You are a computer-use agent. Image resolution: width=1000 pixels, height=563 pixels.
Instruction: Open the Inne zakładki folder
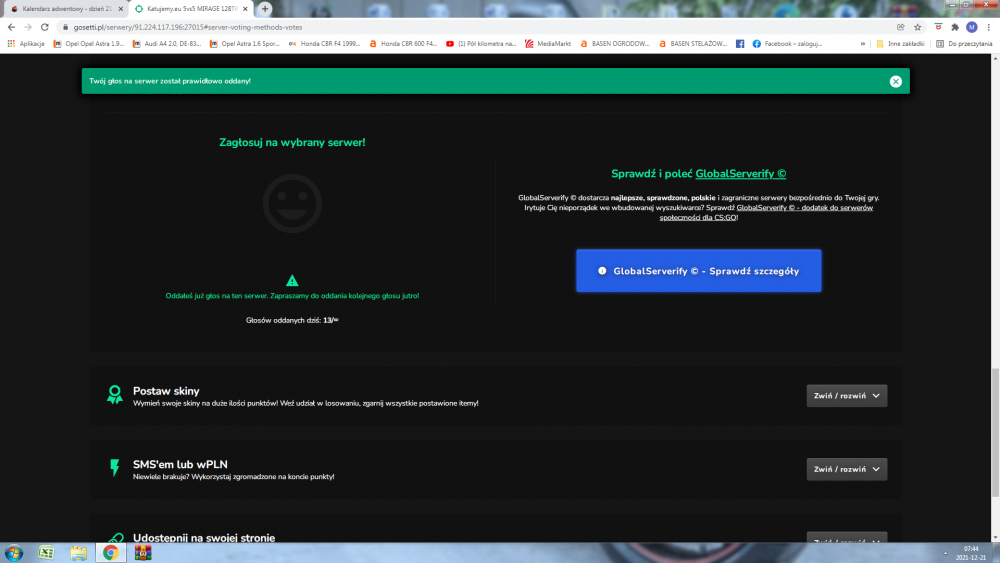click(x=900, y=44)
